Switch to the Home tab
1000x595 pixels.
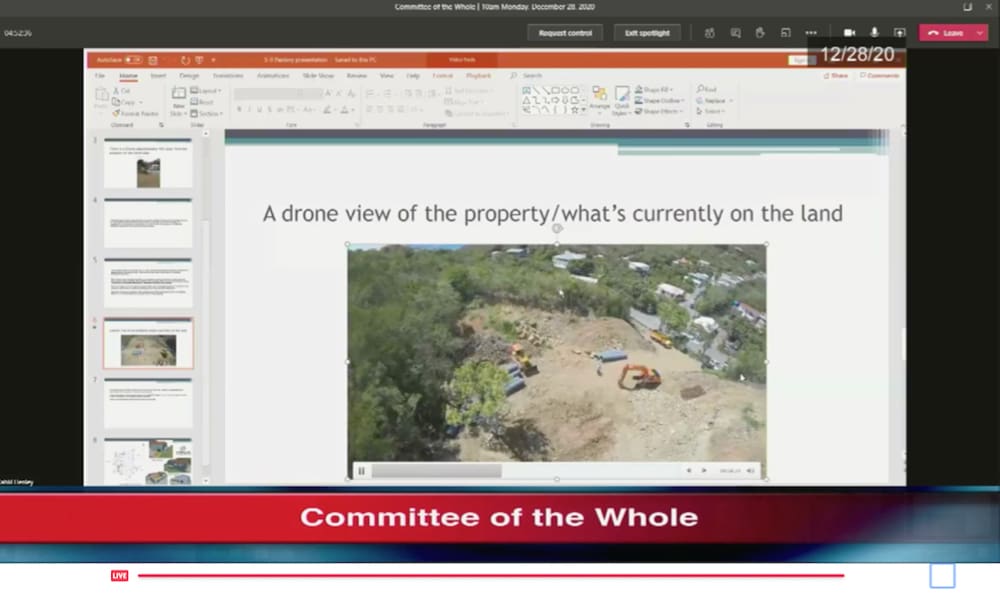128,75
